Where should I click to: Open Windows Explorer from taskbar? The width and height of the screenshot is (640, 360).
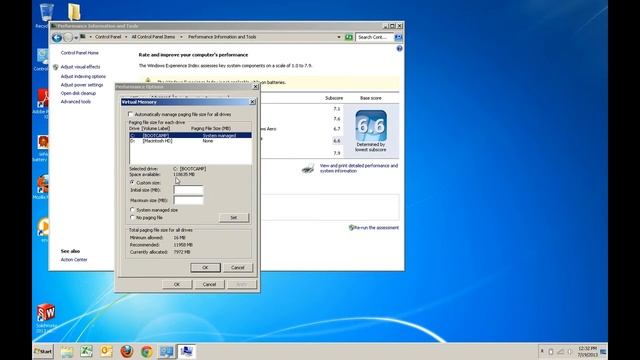point(67,351)
